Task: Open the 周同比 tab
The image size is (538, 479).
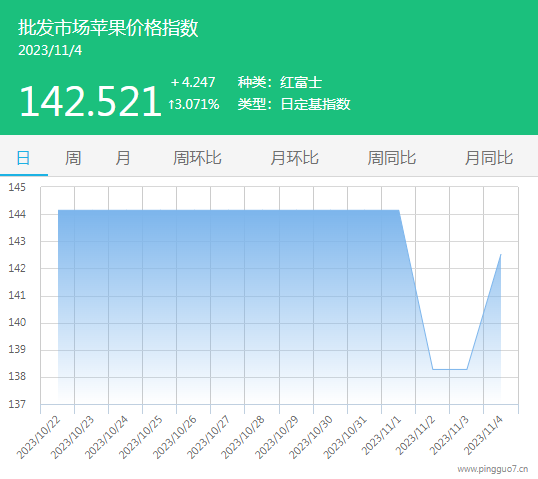Action: [392, 158]
